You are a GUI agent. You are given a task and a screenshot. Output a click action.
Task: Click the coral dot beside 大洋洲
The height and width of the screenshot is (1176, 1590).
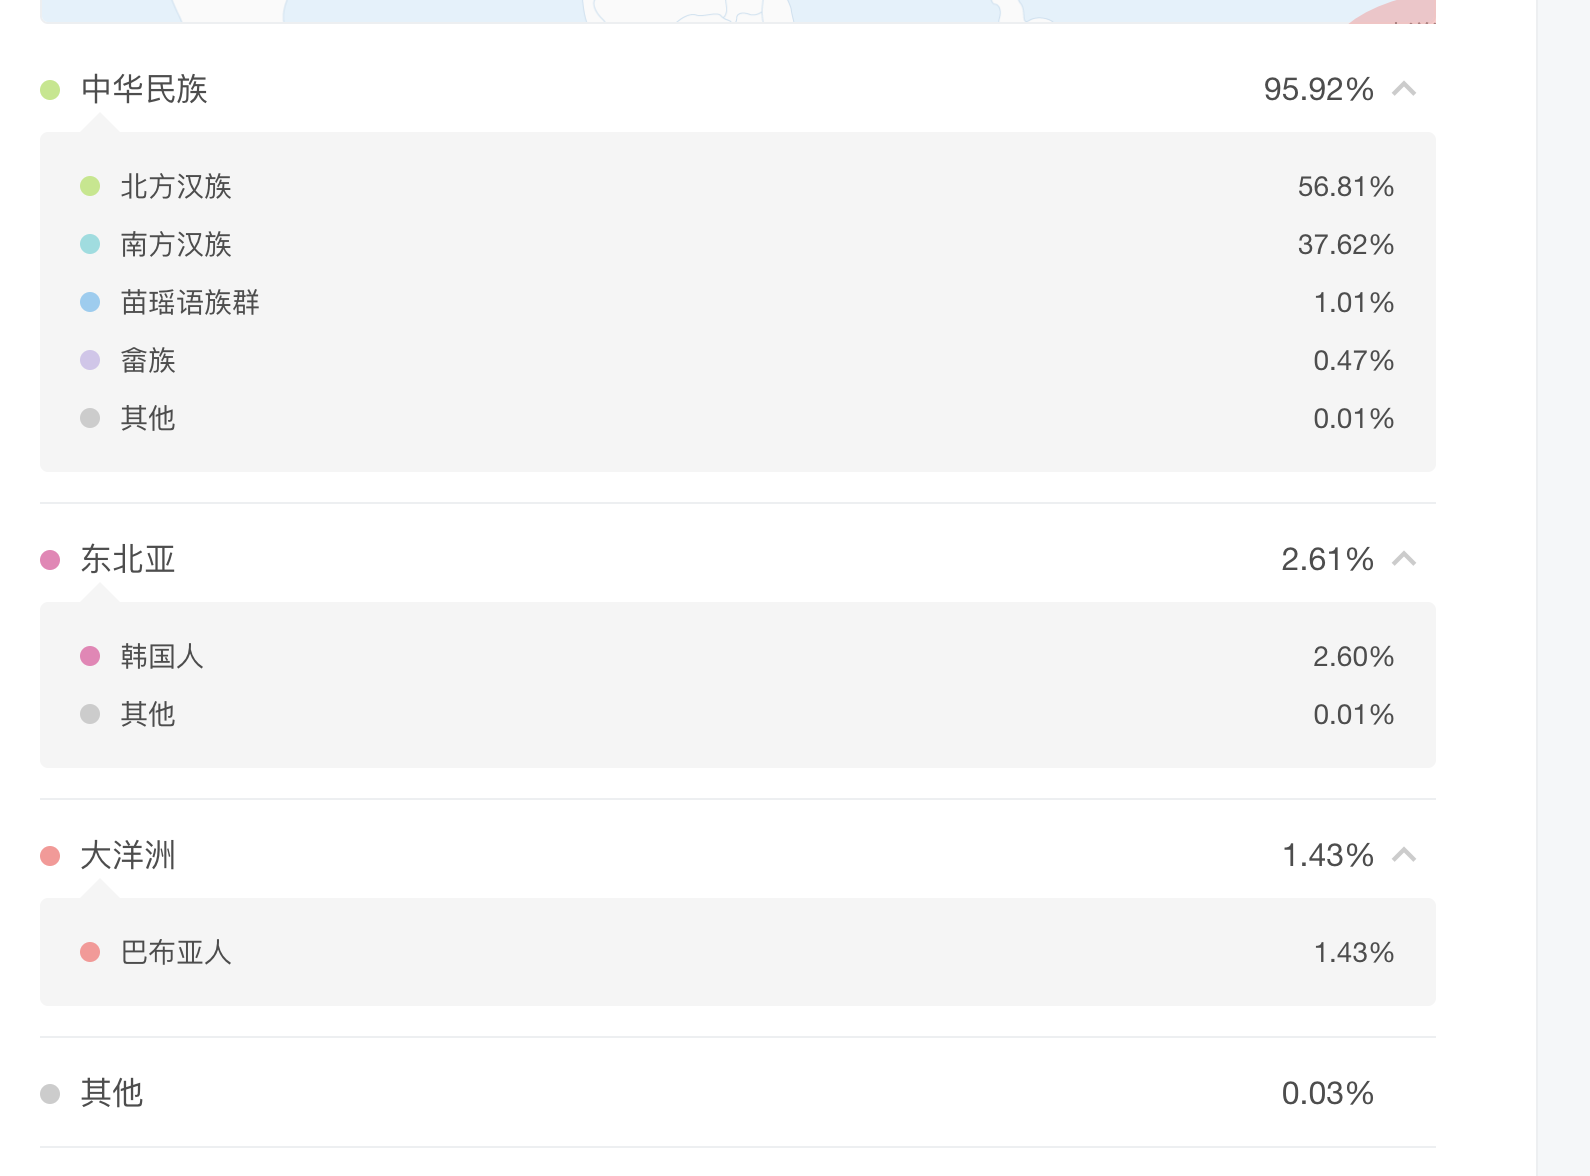pos(50,856)
